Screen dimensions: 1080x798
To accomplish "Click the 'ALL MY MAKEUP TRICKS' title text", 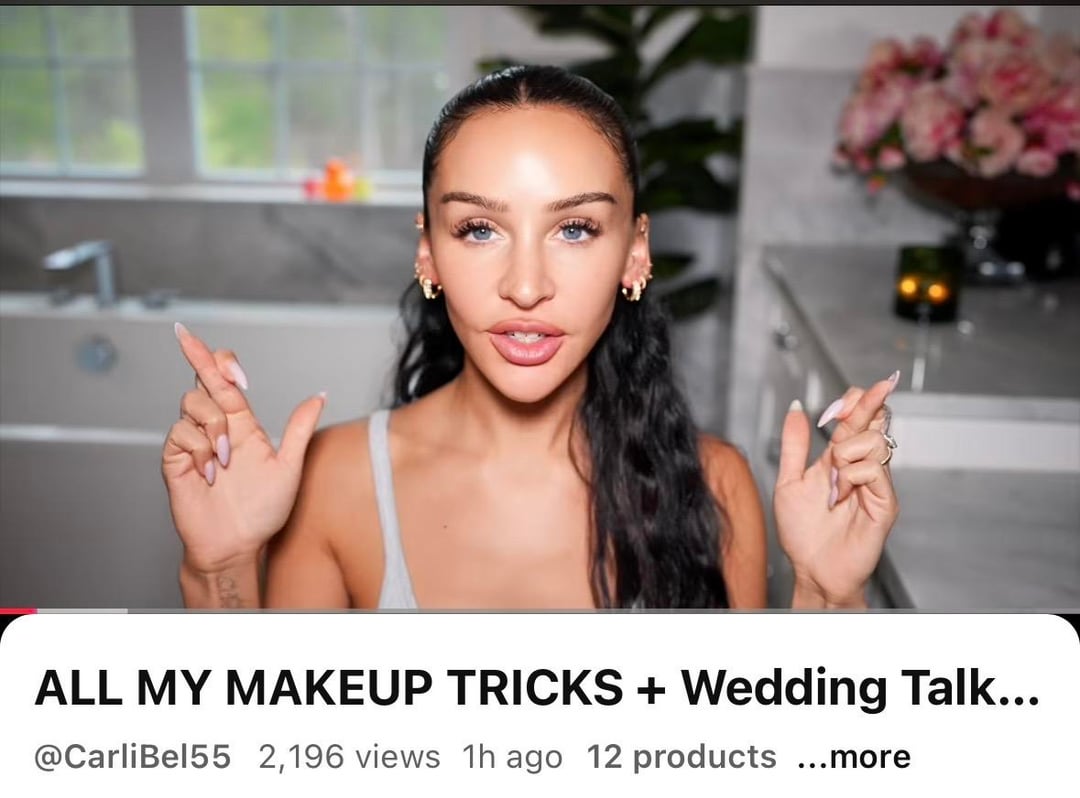I will tap(329, 687).
